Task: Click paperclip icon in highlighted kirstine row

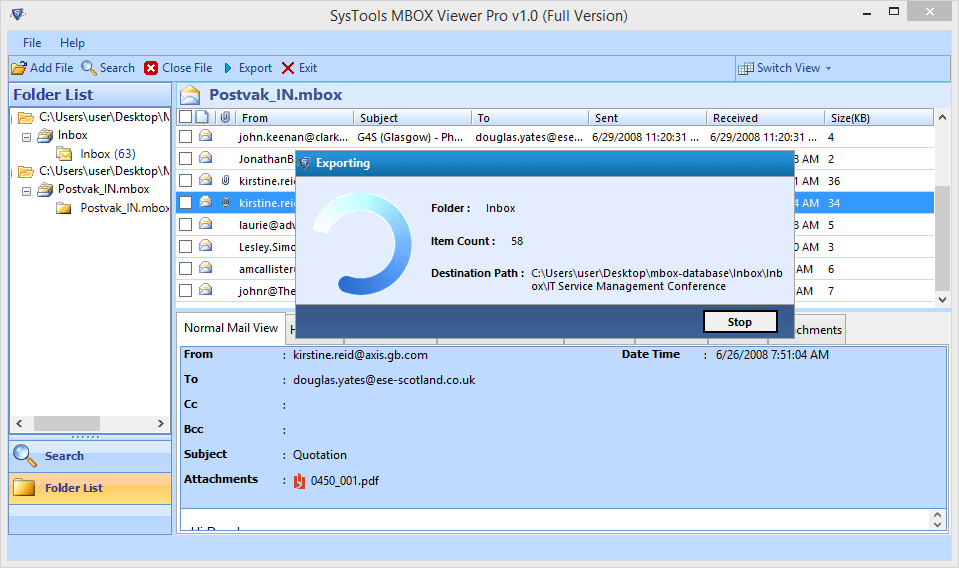Action: coord(225,202)
